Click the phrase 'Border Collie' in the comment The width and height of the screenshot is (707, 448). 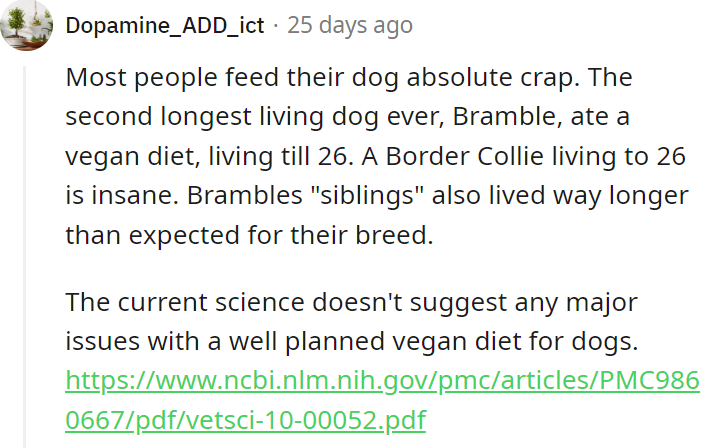pos(464,156)
